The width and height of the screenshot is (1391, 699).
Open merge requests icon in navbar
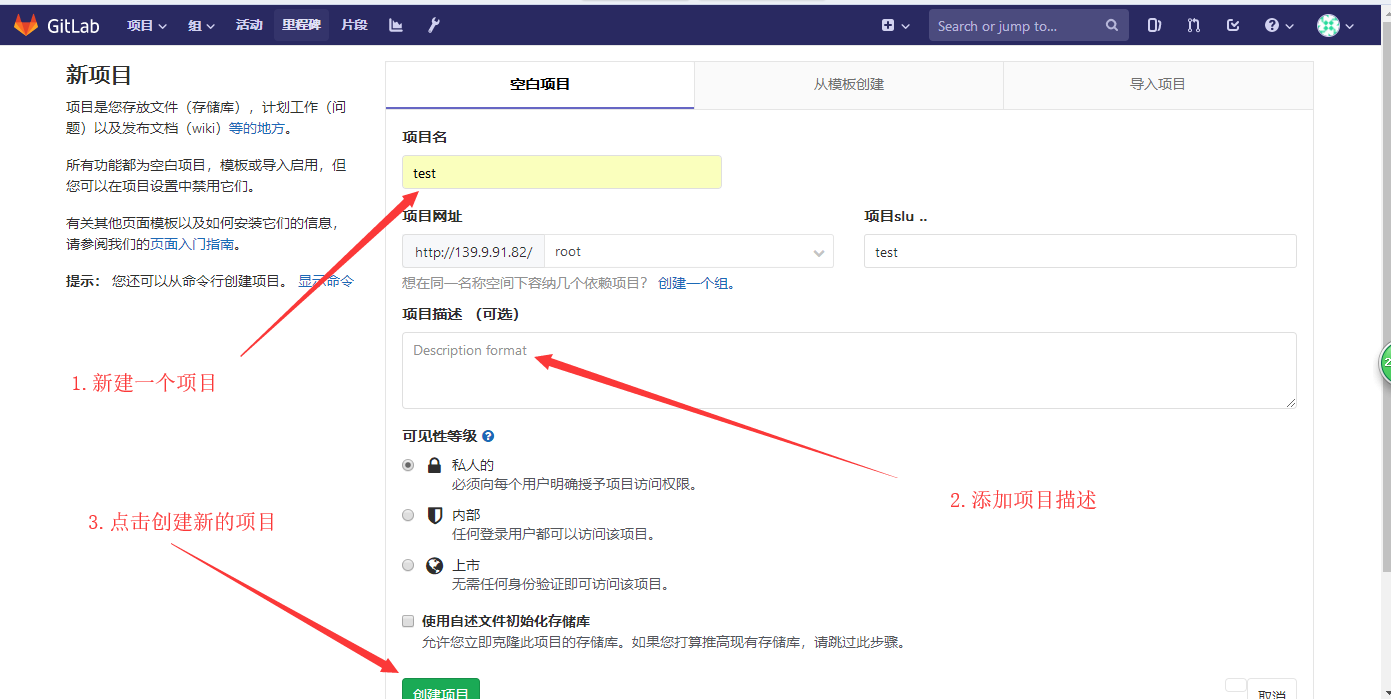pos(1193,26)
